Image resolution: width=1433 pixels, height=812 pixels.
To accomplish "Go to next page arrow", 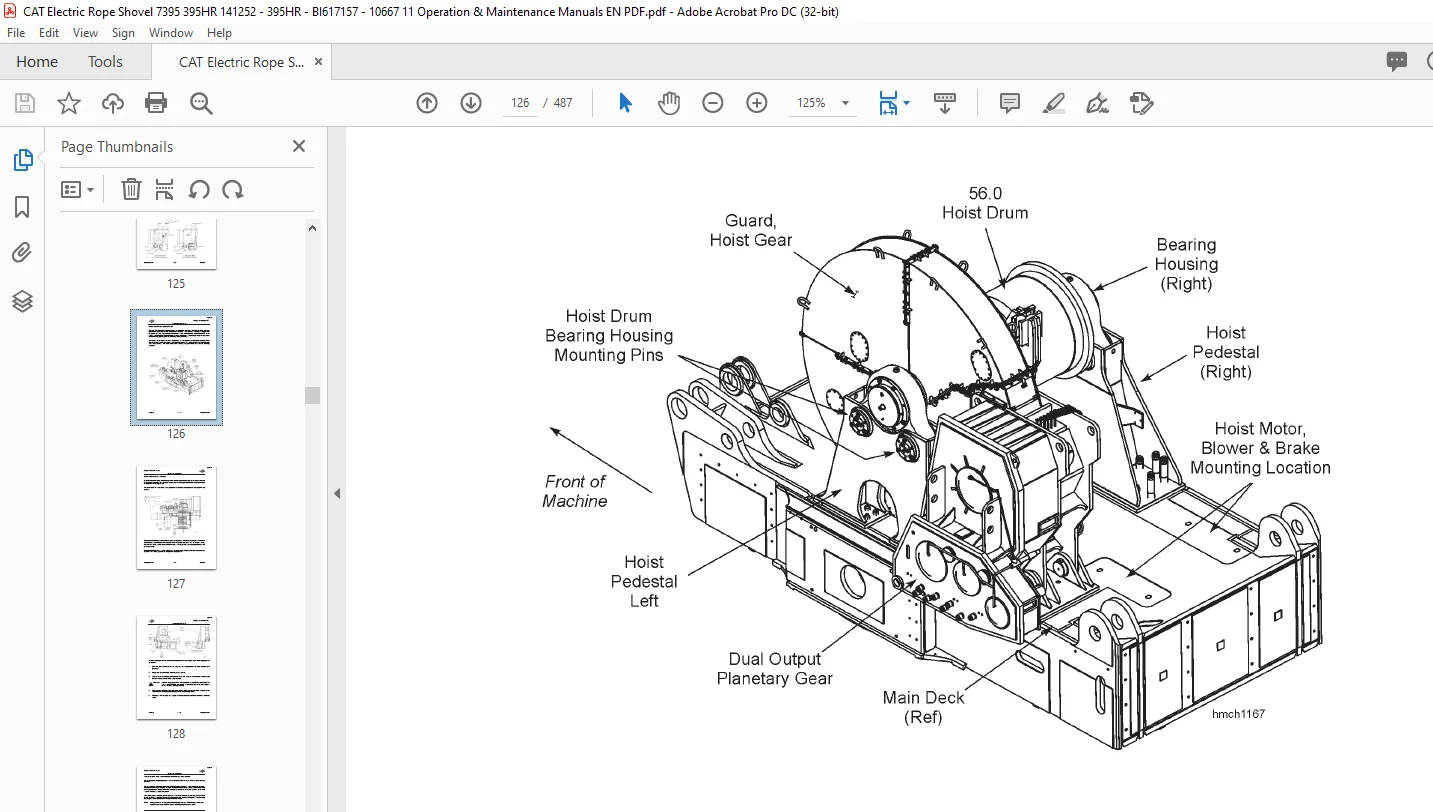I will click(x=471, y=103).
